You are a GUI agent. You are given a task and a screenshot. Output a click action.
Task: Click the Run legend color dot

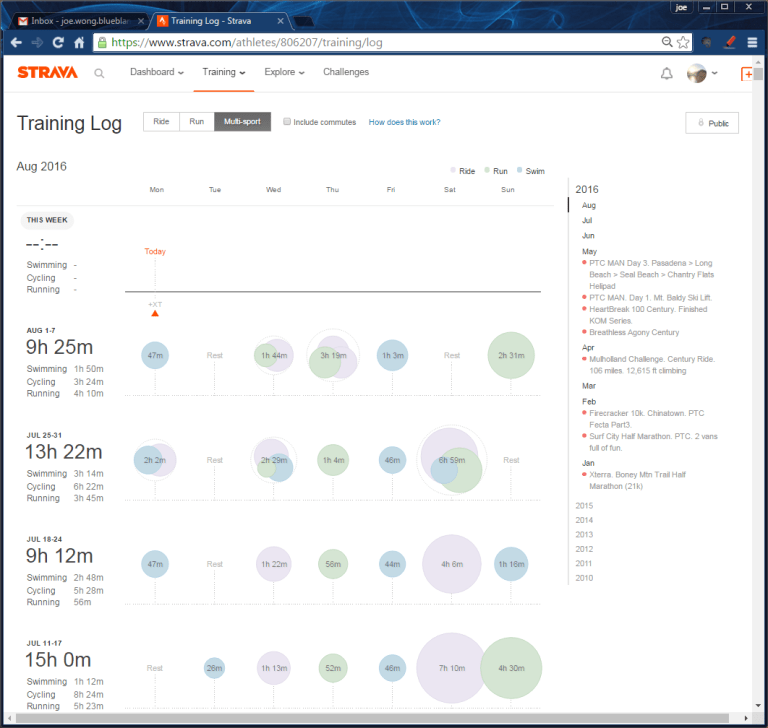(x=487, y=170)
